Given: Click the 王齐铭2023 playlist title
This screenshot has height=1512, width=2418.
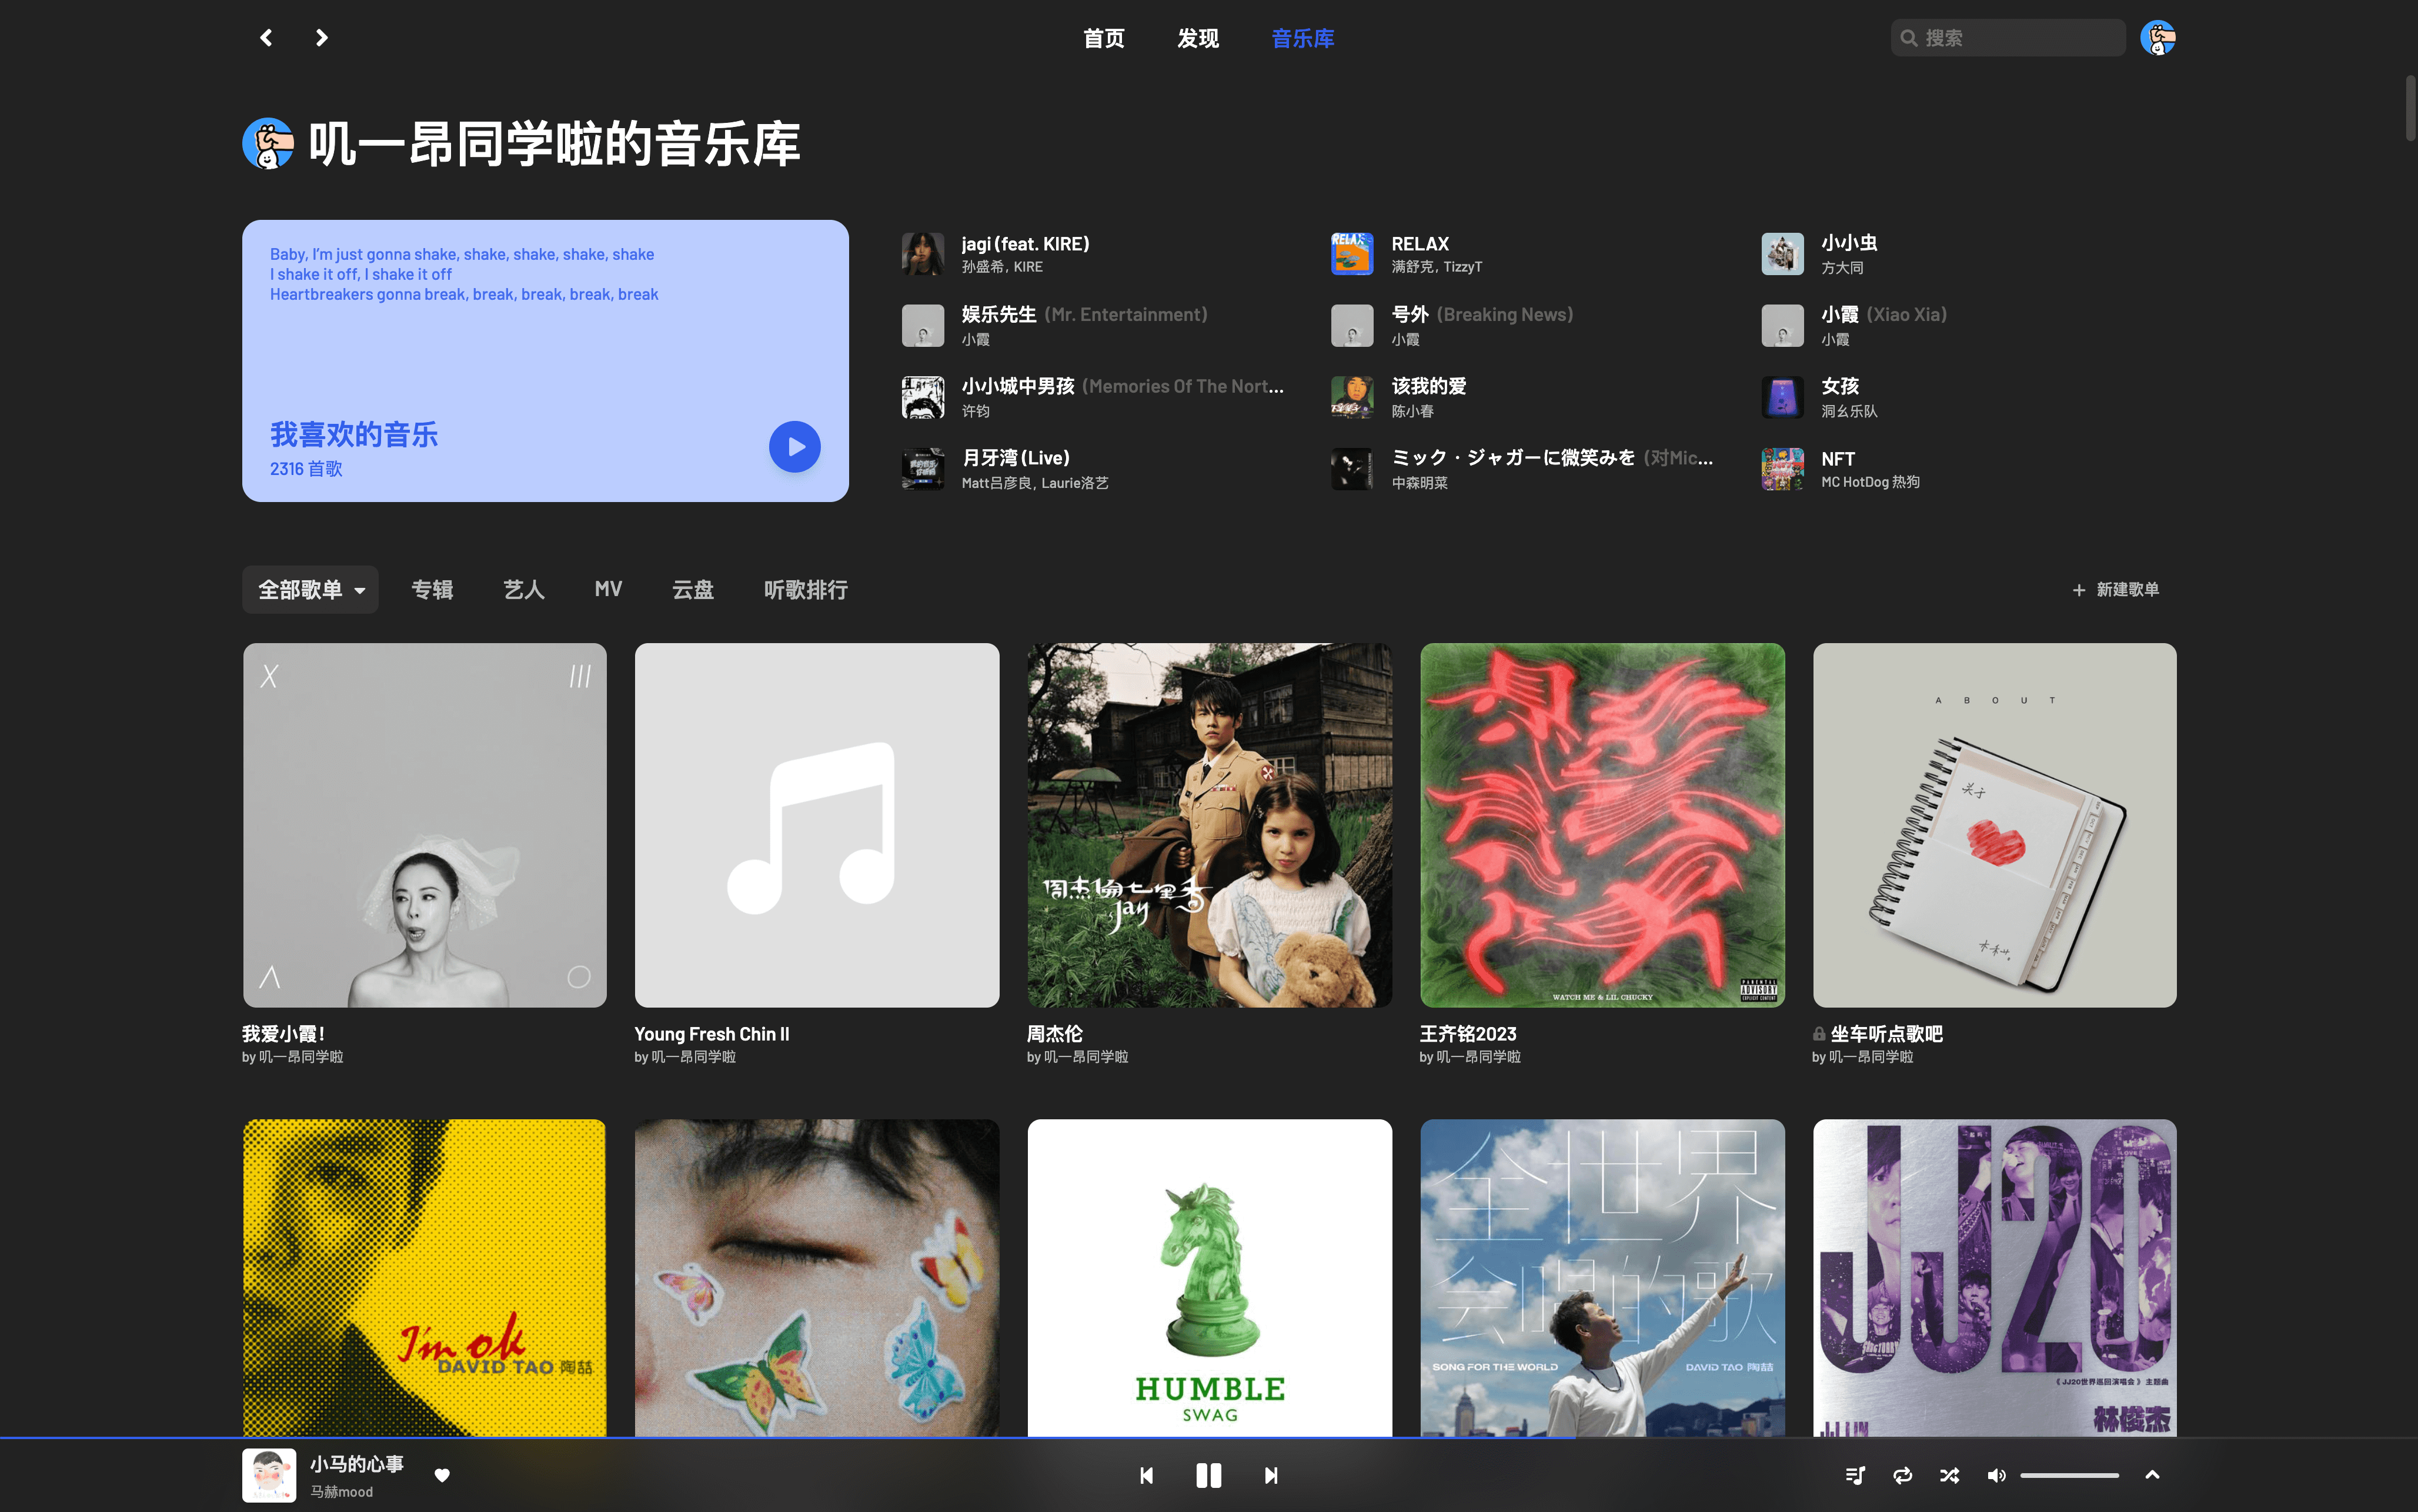Looking at the screenshot, I should tap(1468, 1034).
